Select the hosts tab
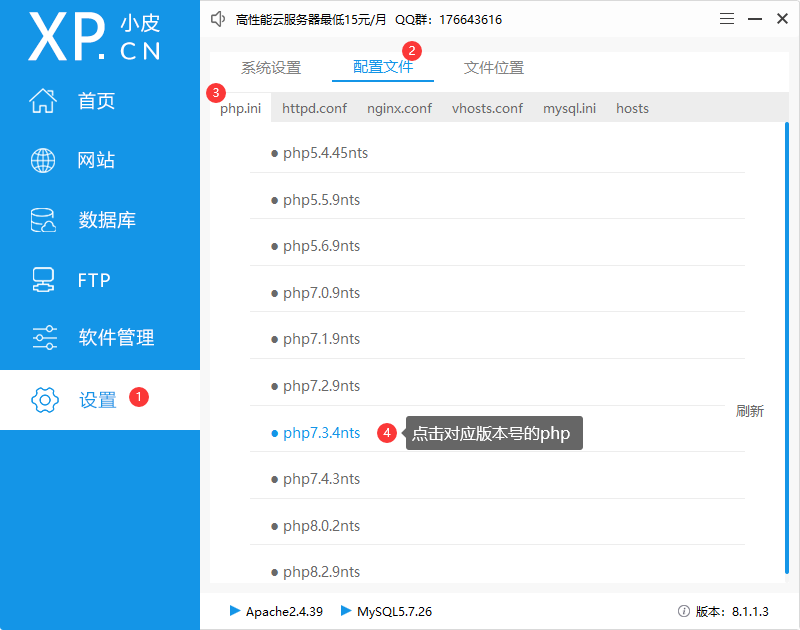 pos(632,108)
